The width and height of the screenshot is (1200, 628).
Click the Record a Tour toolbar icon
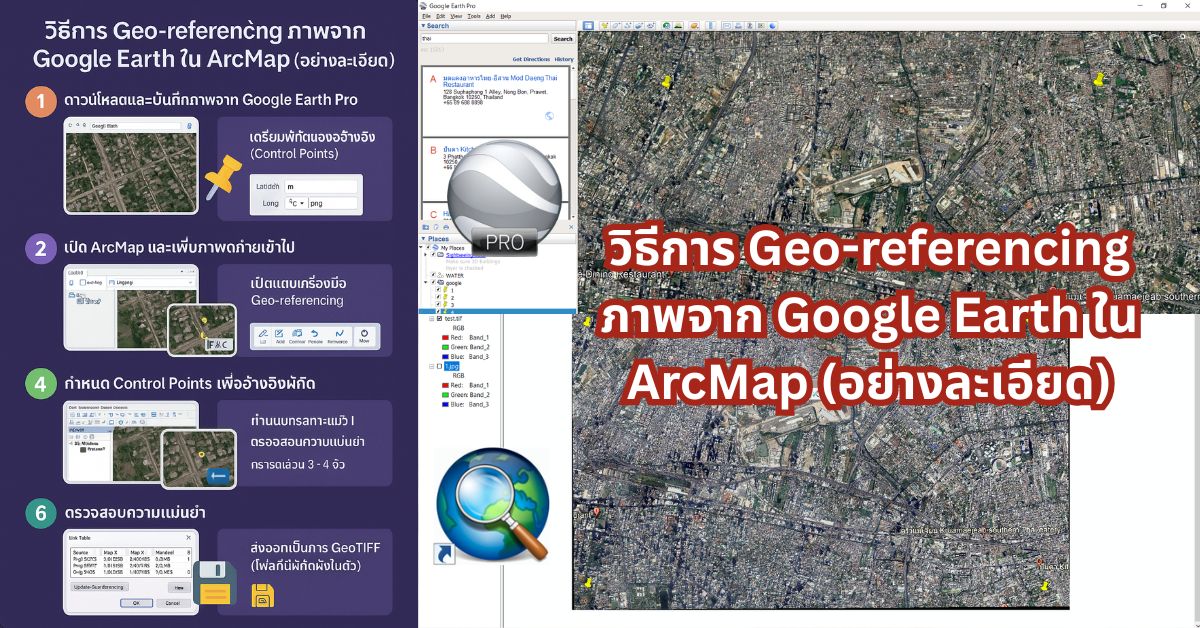pyautogui.click(x=650, y=25)
